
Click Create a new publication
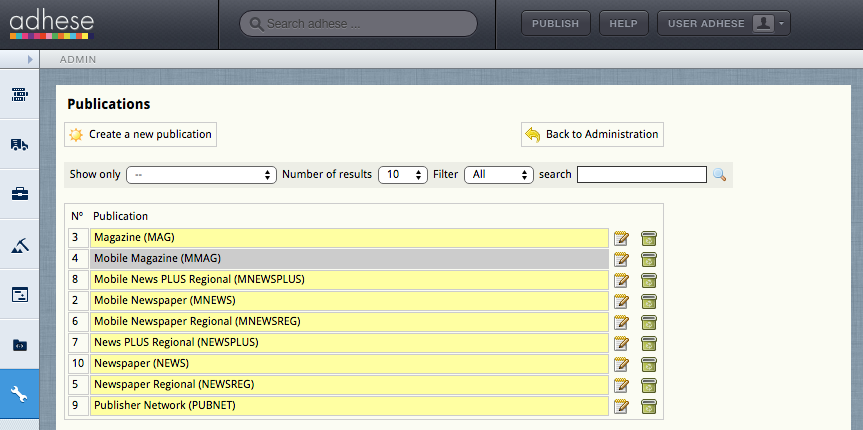pos(140,135)
